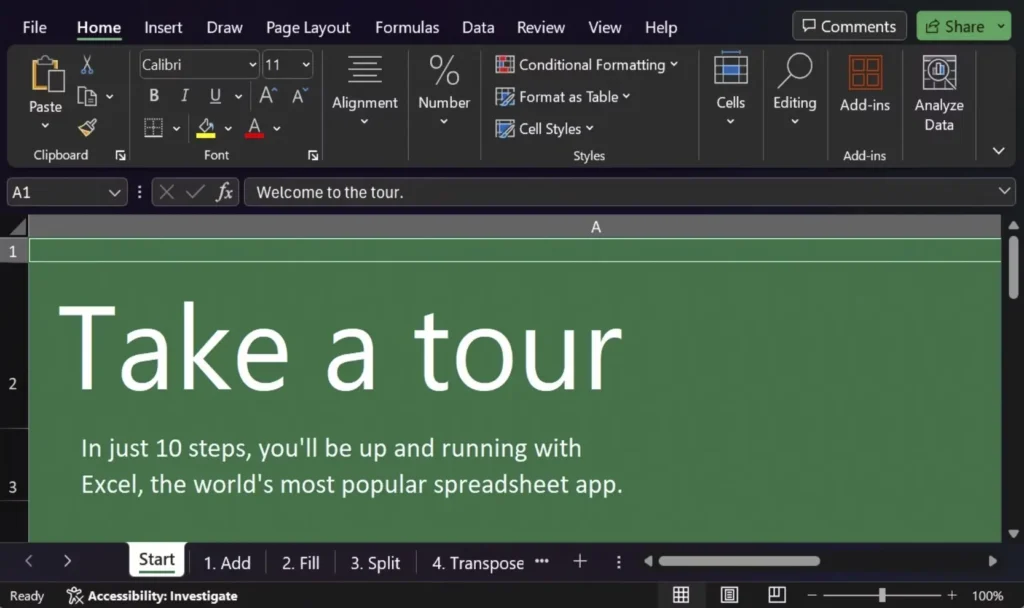
Task: Toggle Underline formatting
Action: (215, 96)
